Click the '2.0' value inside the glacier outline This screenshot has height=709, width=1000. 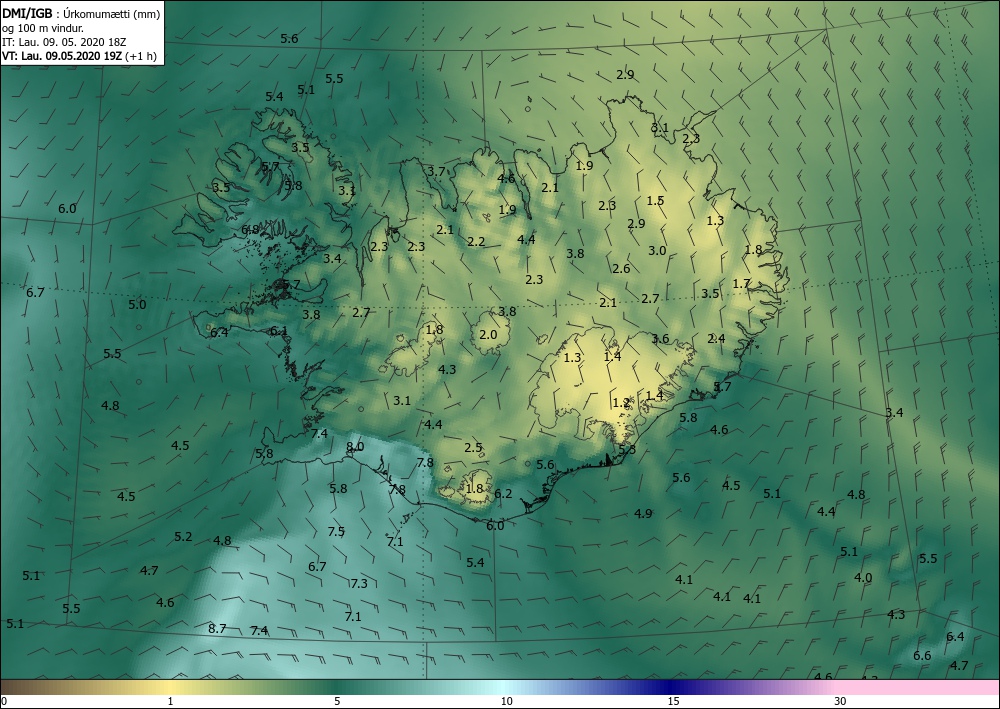pyautogui.click(x=488, y=334)
